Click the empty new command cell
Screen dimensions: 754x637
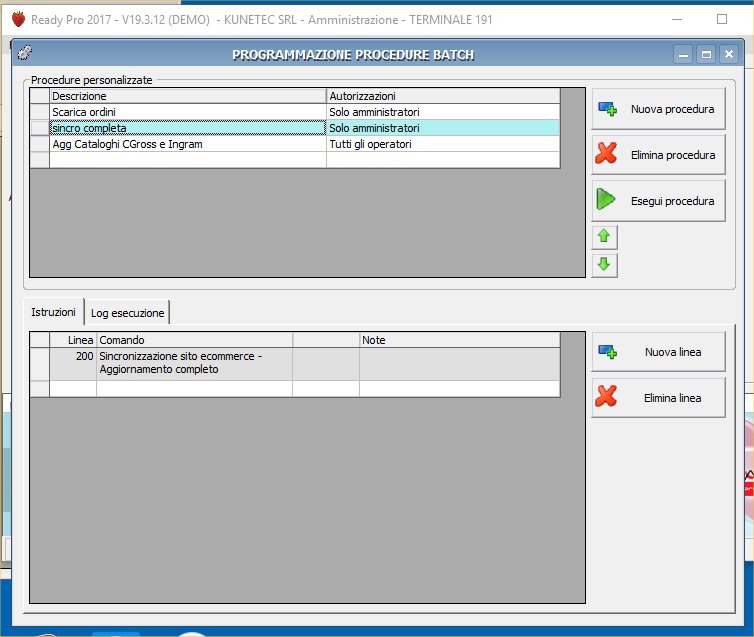click(x=194, y=388)
